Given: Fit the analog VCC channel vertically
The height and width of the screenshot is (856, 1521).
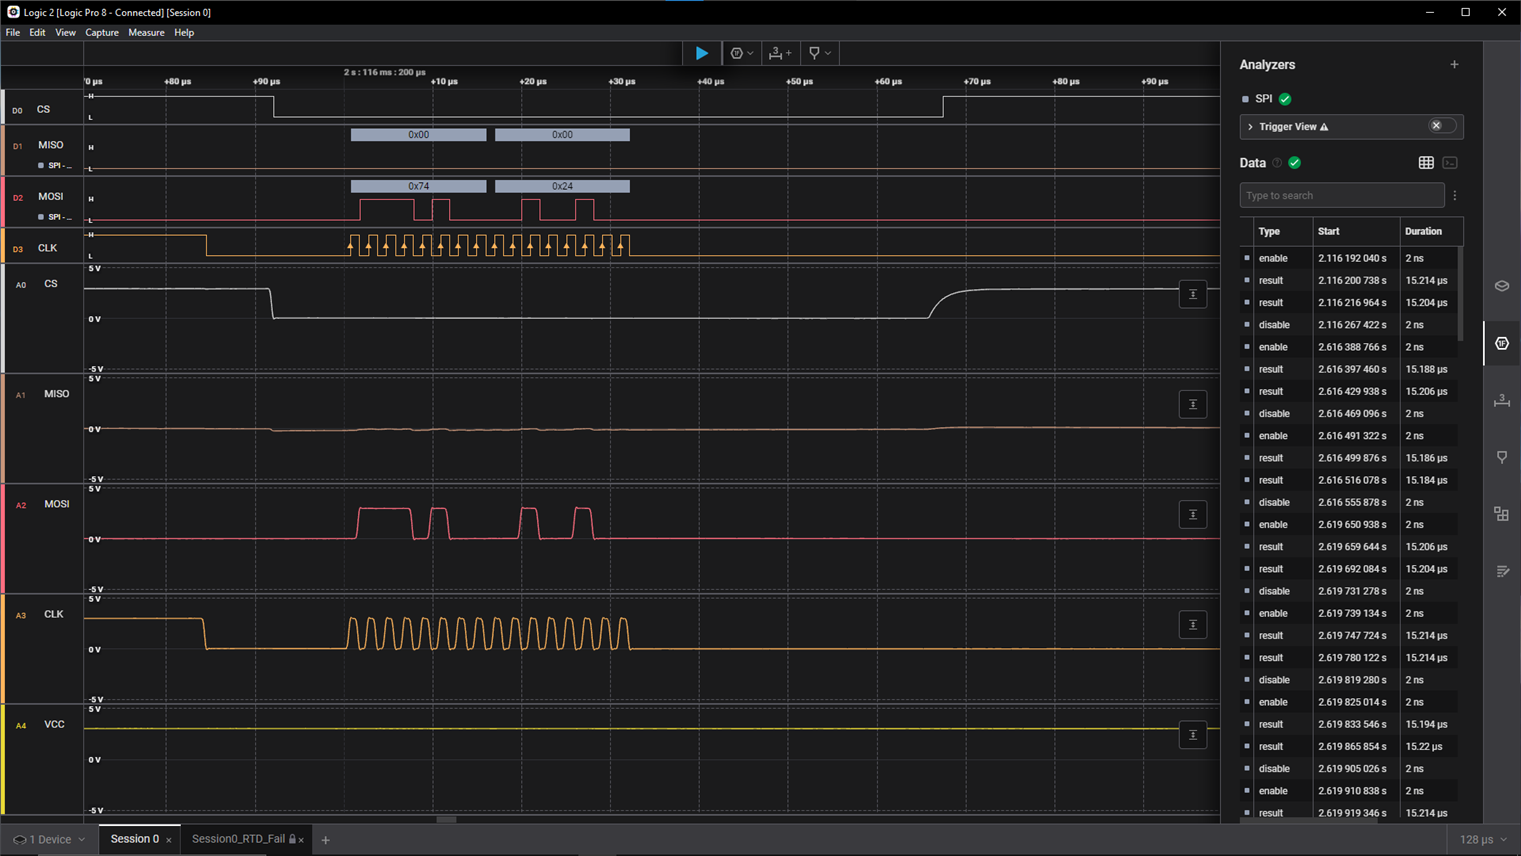Looking at the screenshot, I should tap(1192, 734).
